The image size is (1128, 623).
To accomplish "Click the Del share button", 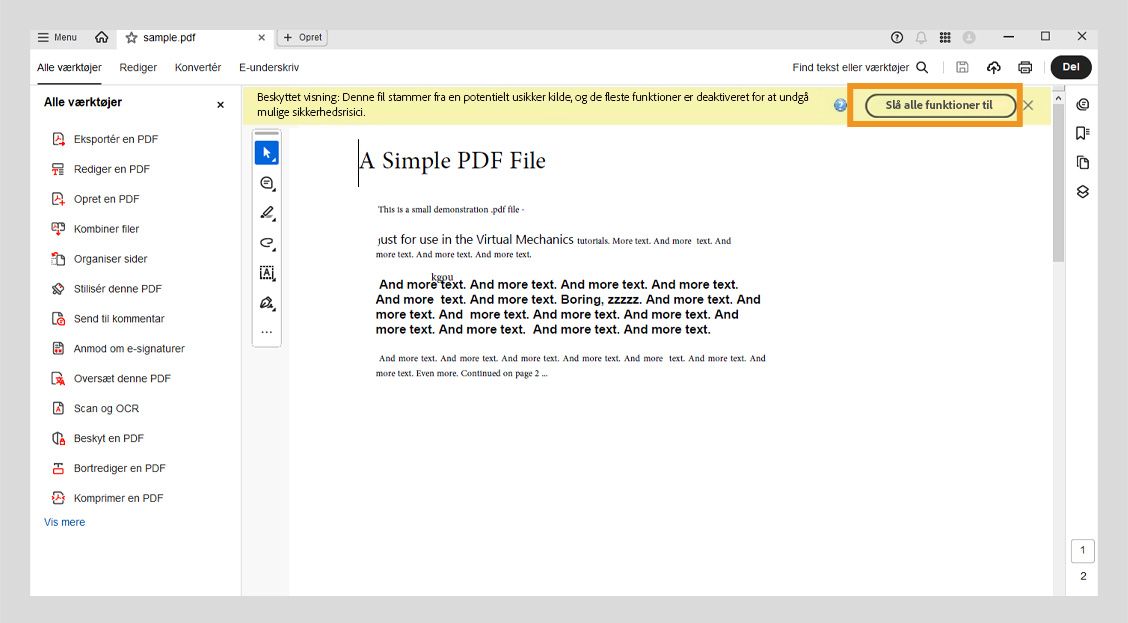I will coord(1071,67).
